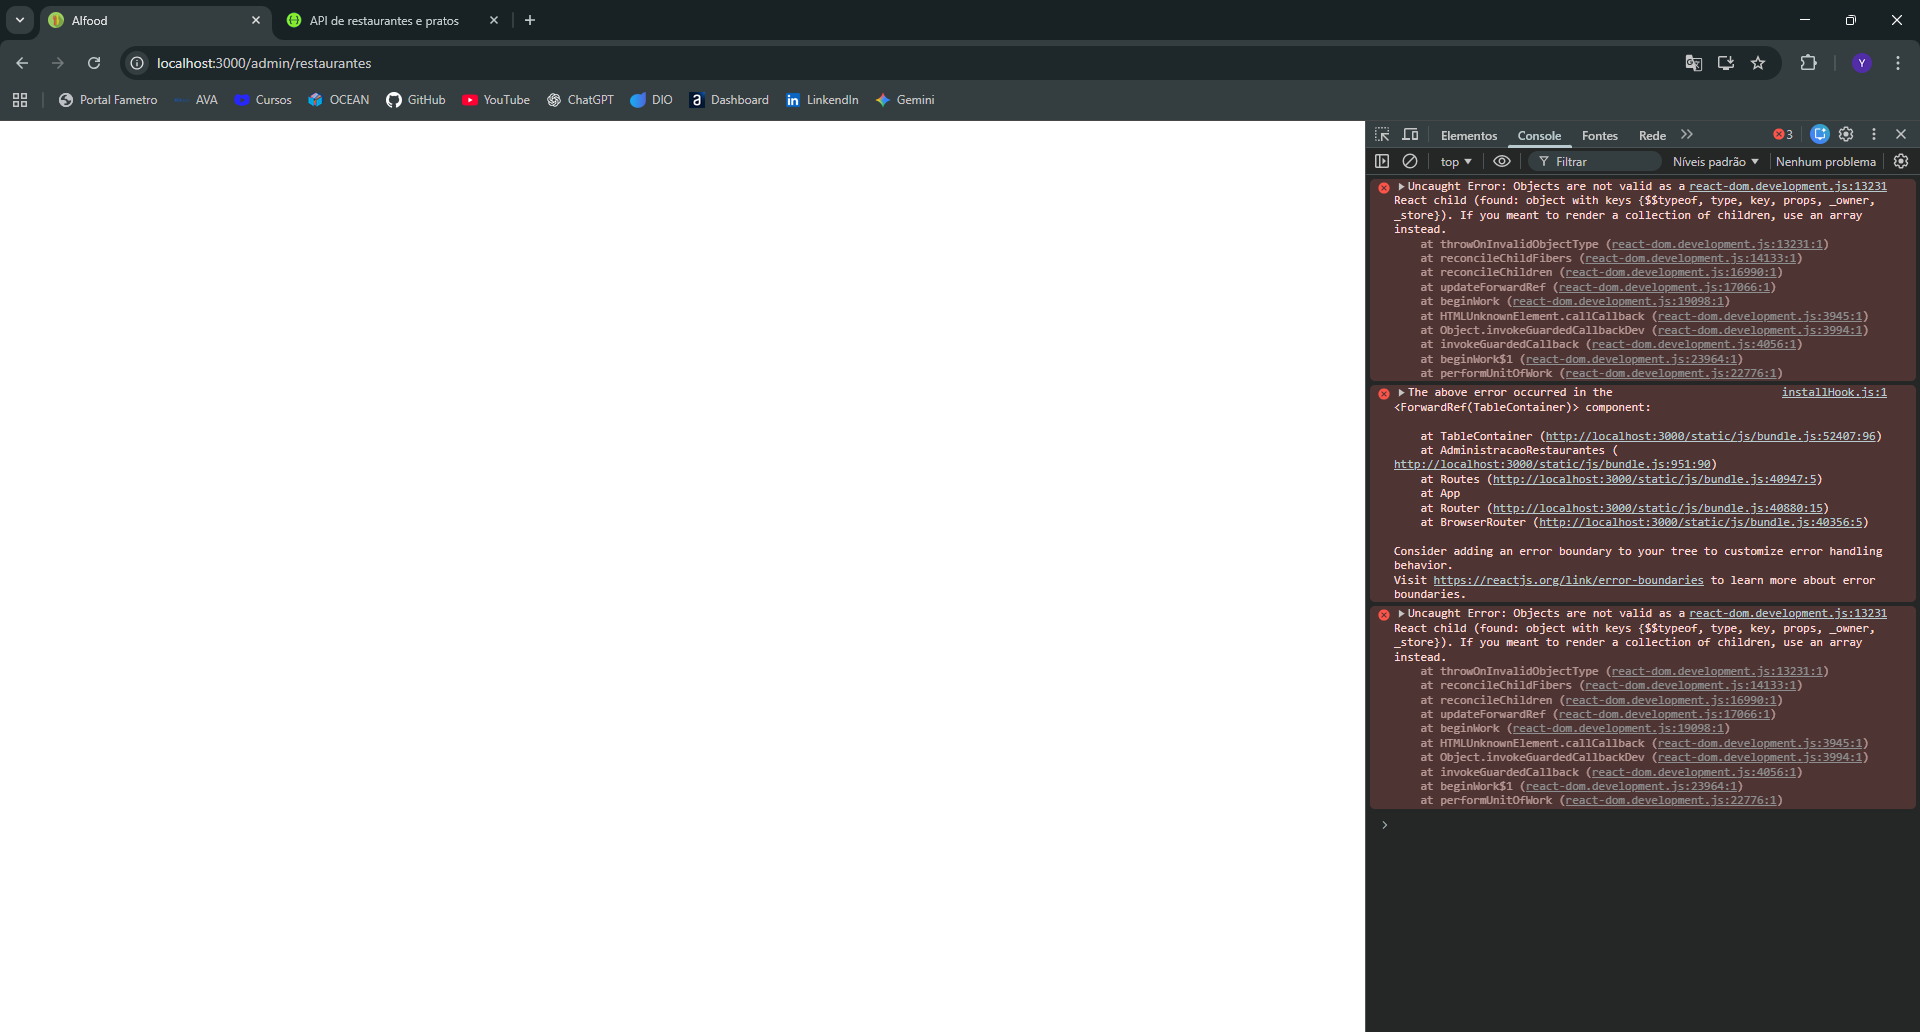Expand the first Uncaught Error message
The height and width of the screenshot is (1032, 1920).
tap(1402, 187)
